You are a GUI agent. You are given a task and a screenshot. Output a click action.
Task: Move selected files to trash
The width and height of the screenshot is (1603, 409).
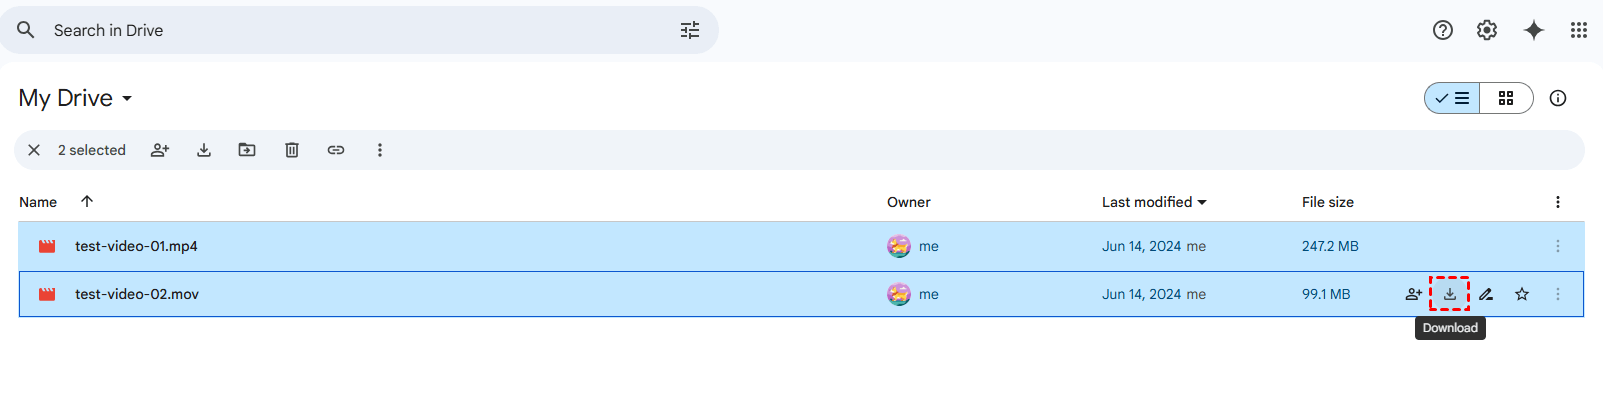[x=292, y=150]
